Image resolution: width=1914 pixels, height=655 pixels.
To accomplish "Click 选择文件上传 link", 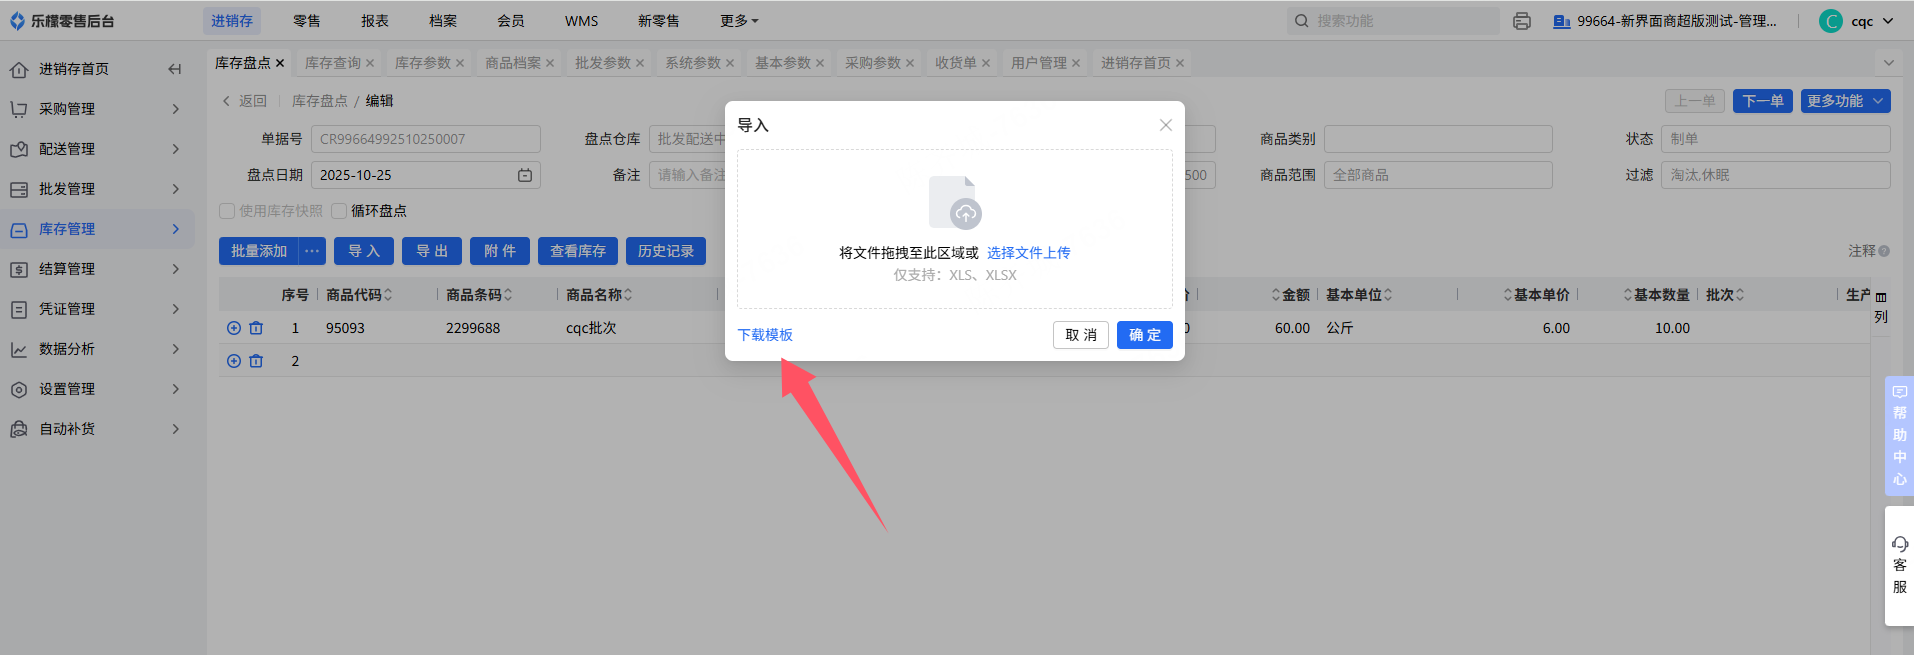I will [1029, 253].
